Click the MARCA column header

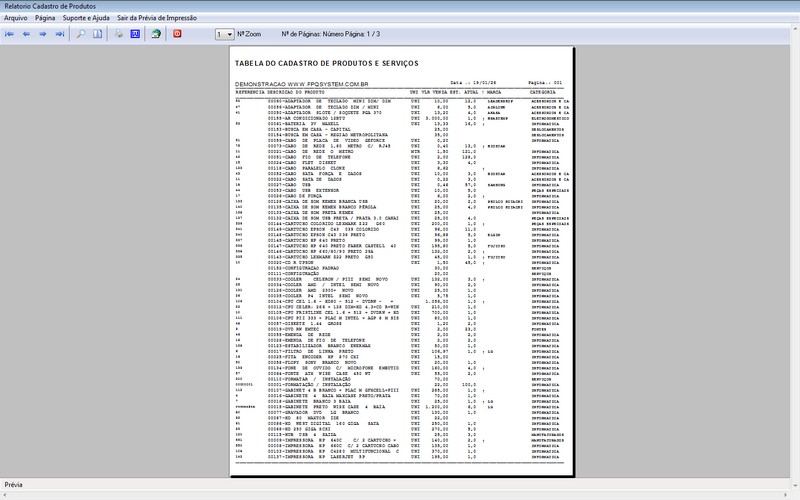point(494,92)
